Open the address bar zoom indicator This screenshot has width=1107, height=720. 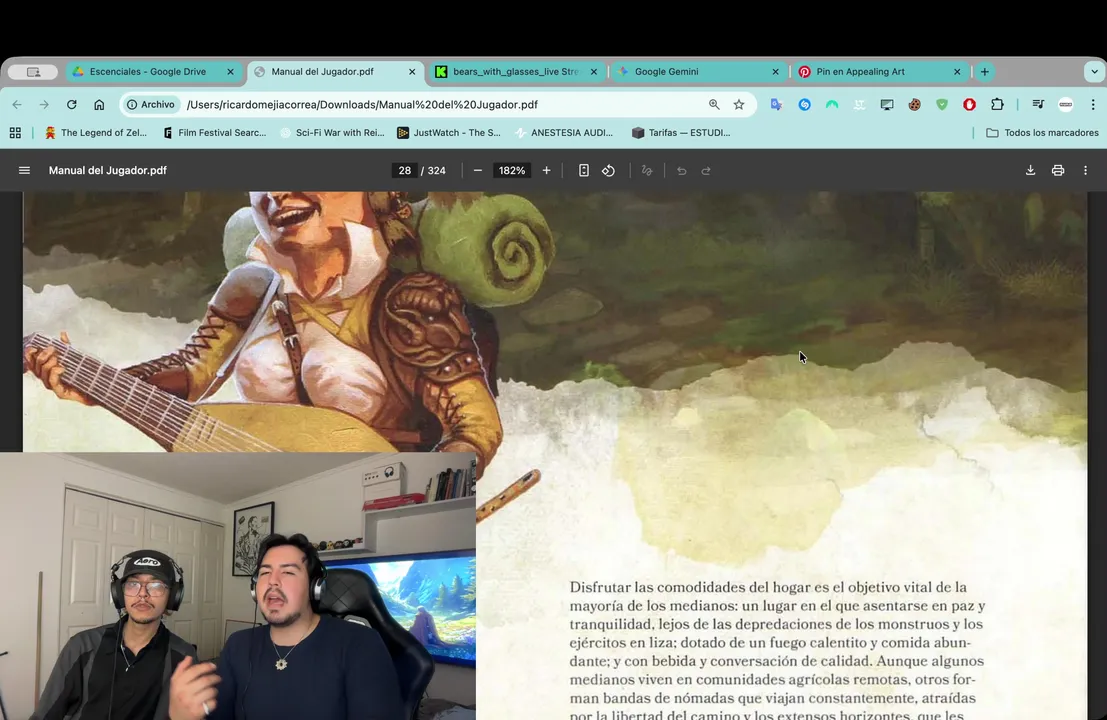click(714, 104)
